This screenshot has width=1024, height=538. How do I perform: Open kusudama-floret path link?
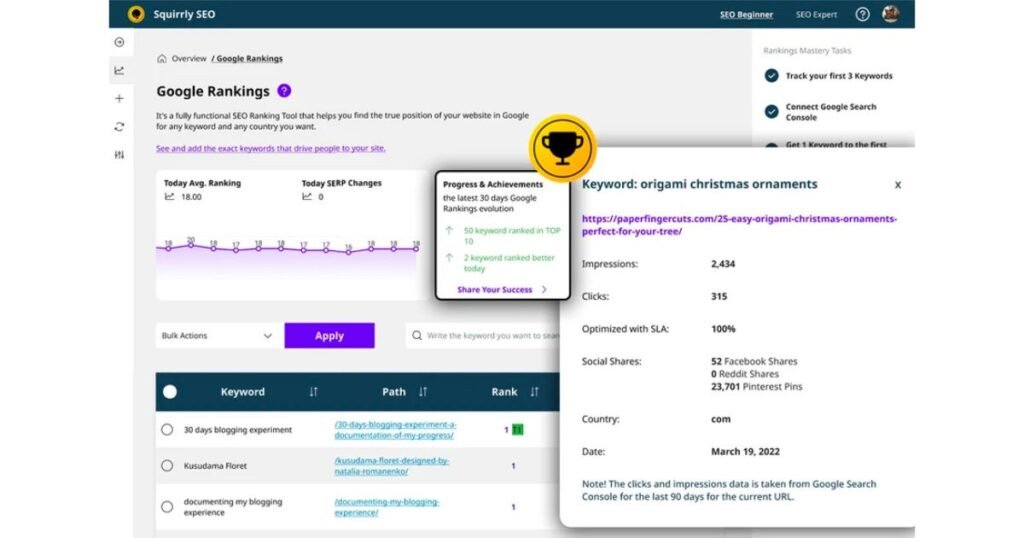point(391,466)
